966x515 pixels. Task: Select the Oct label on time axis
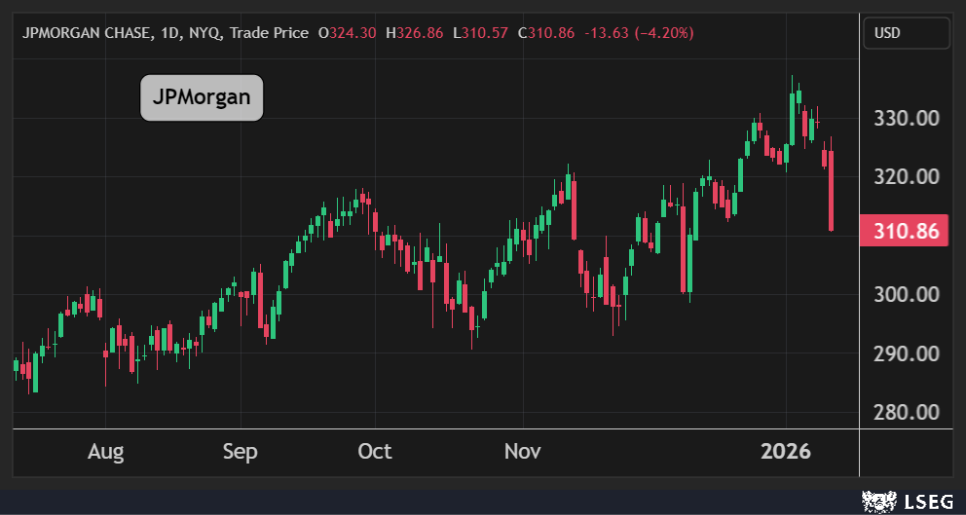pos(375,452)
